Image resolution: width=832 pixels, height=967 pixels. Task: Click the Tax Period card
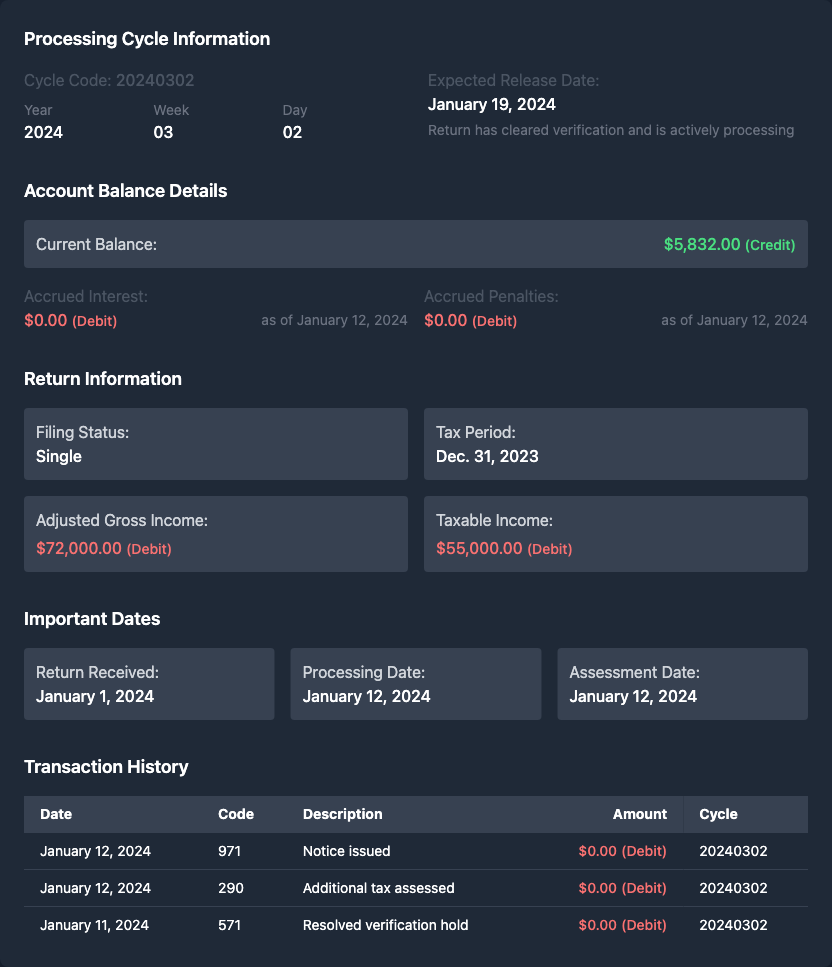[x=616, y=444]
